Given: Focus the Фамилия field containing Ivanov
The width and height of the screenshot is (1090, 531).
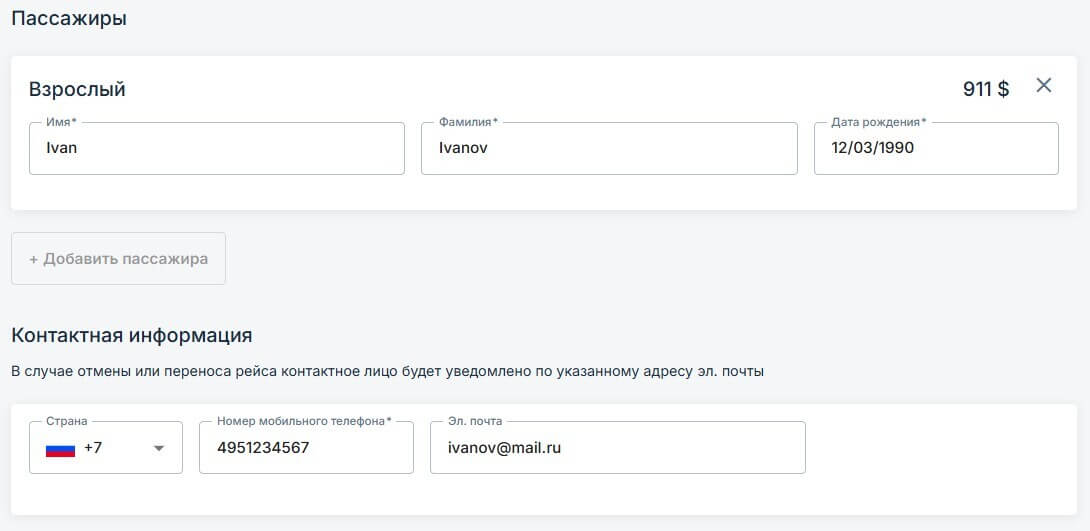Looking at the screenshot, I should (x=609, y=148).
